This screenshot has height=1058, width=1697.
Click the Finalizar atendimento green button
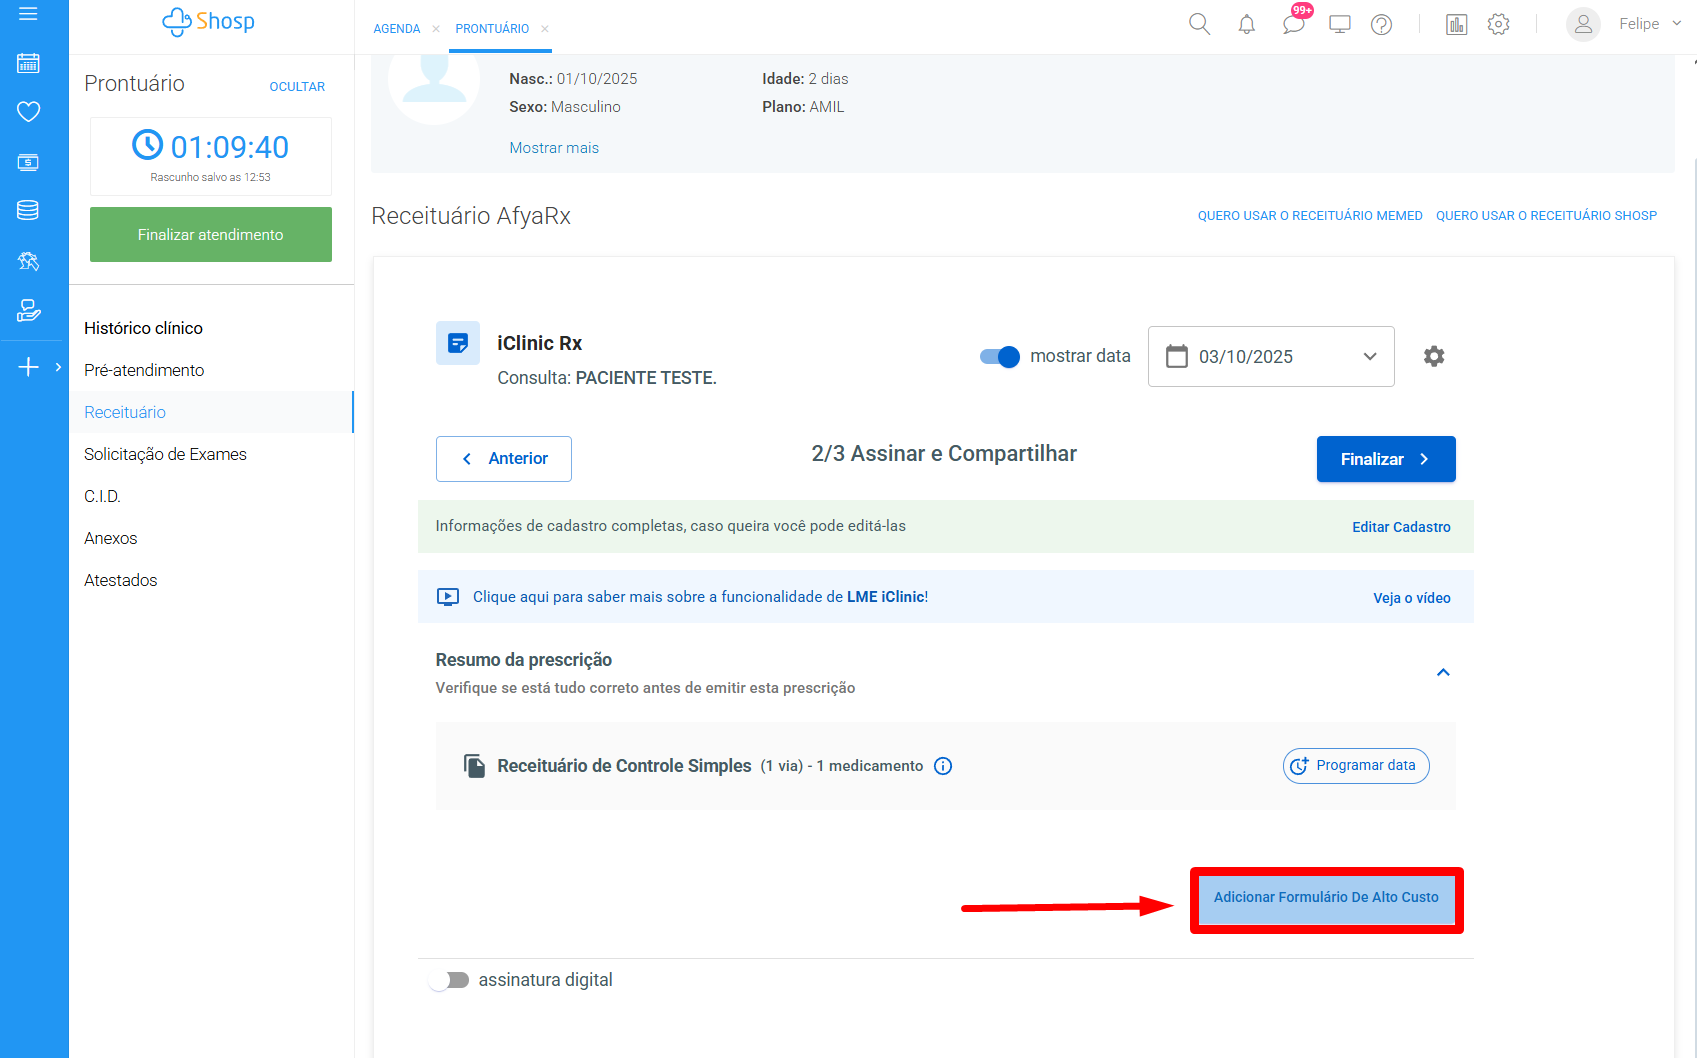coord(210,235)
